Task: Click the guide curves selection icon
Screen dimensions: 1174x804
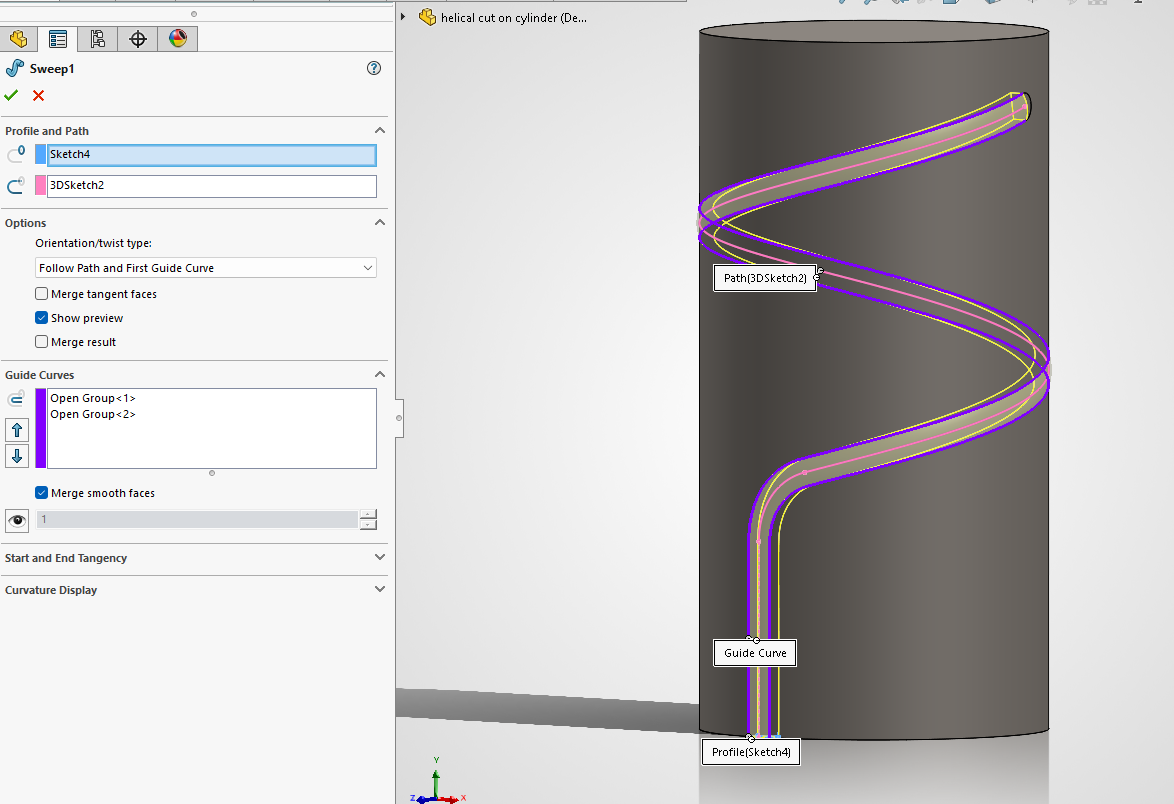Action: coord(16,399)
